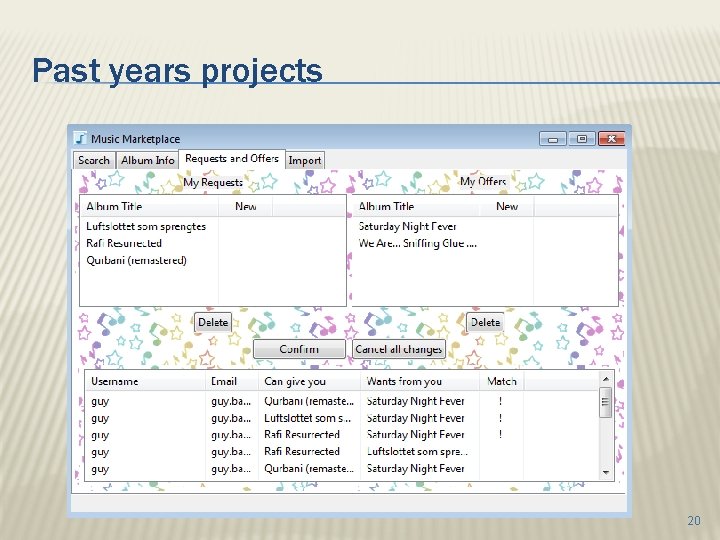720x540 pixels.
Task: Click 'Luftslottet som spre...' in Wants from you
Action: 417,451
